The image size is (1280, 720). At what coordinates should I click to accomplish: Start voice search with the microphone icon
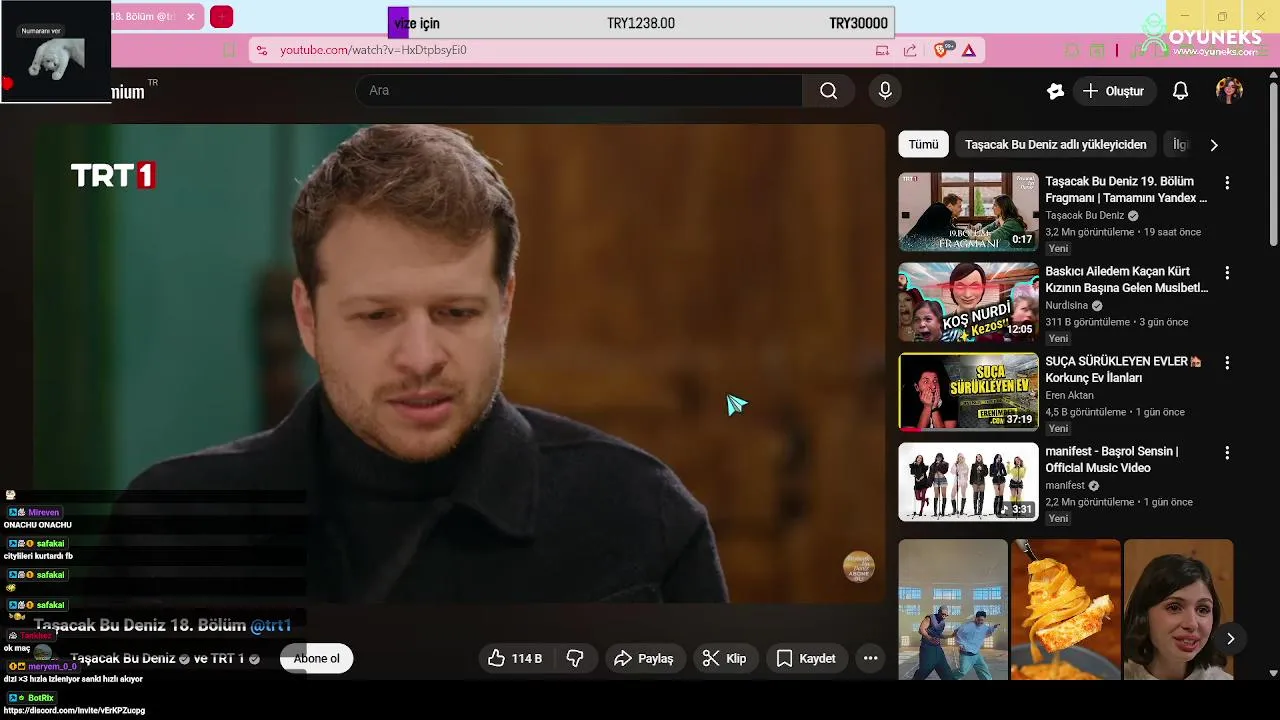(x=885, y=91)
